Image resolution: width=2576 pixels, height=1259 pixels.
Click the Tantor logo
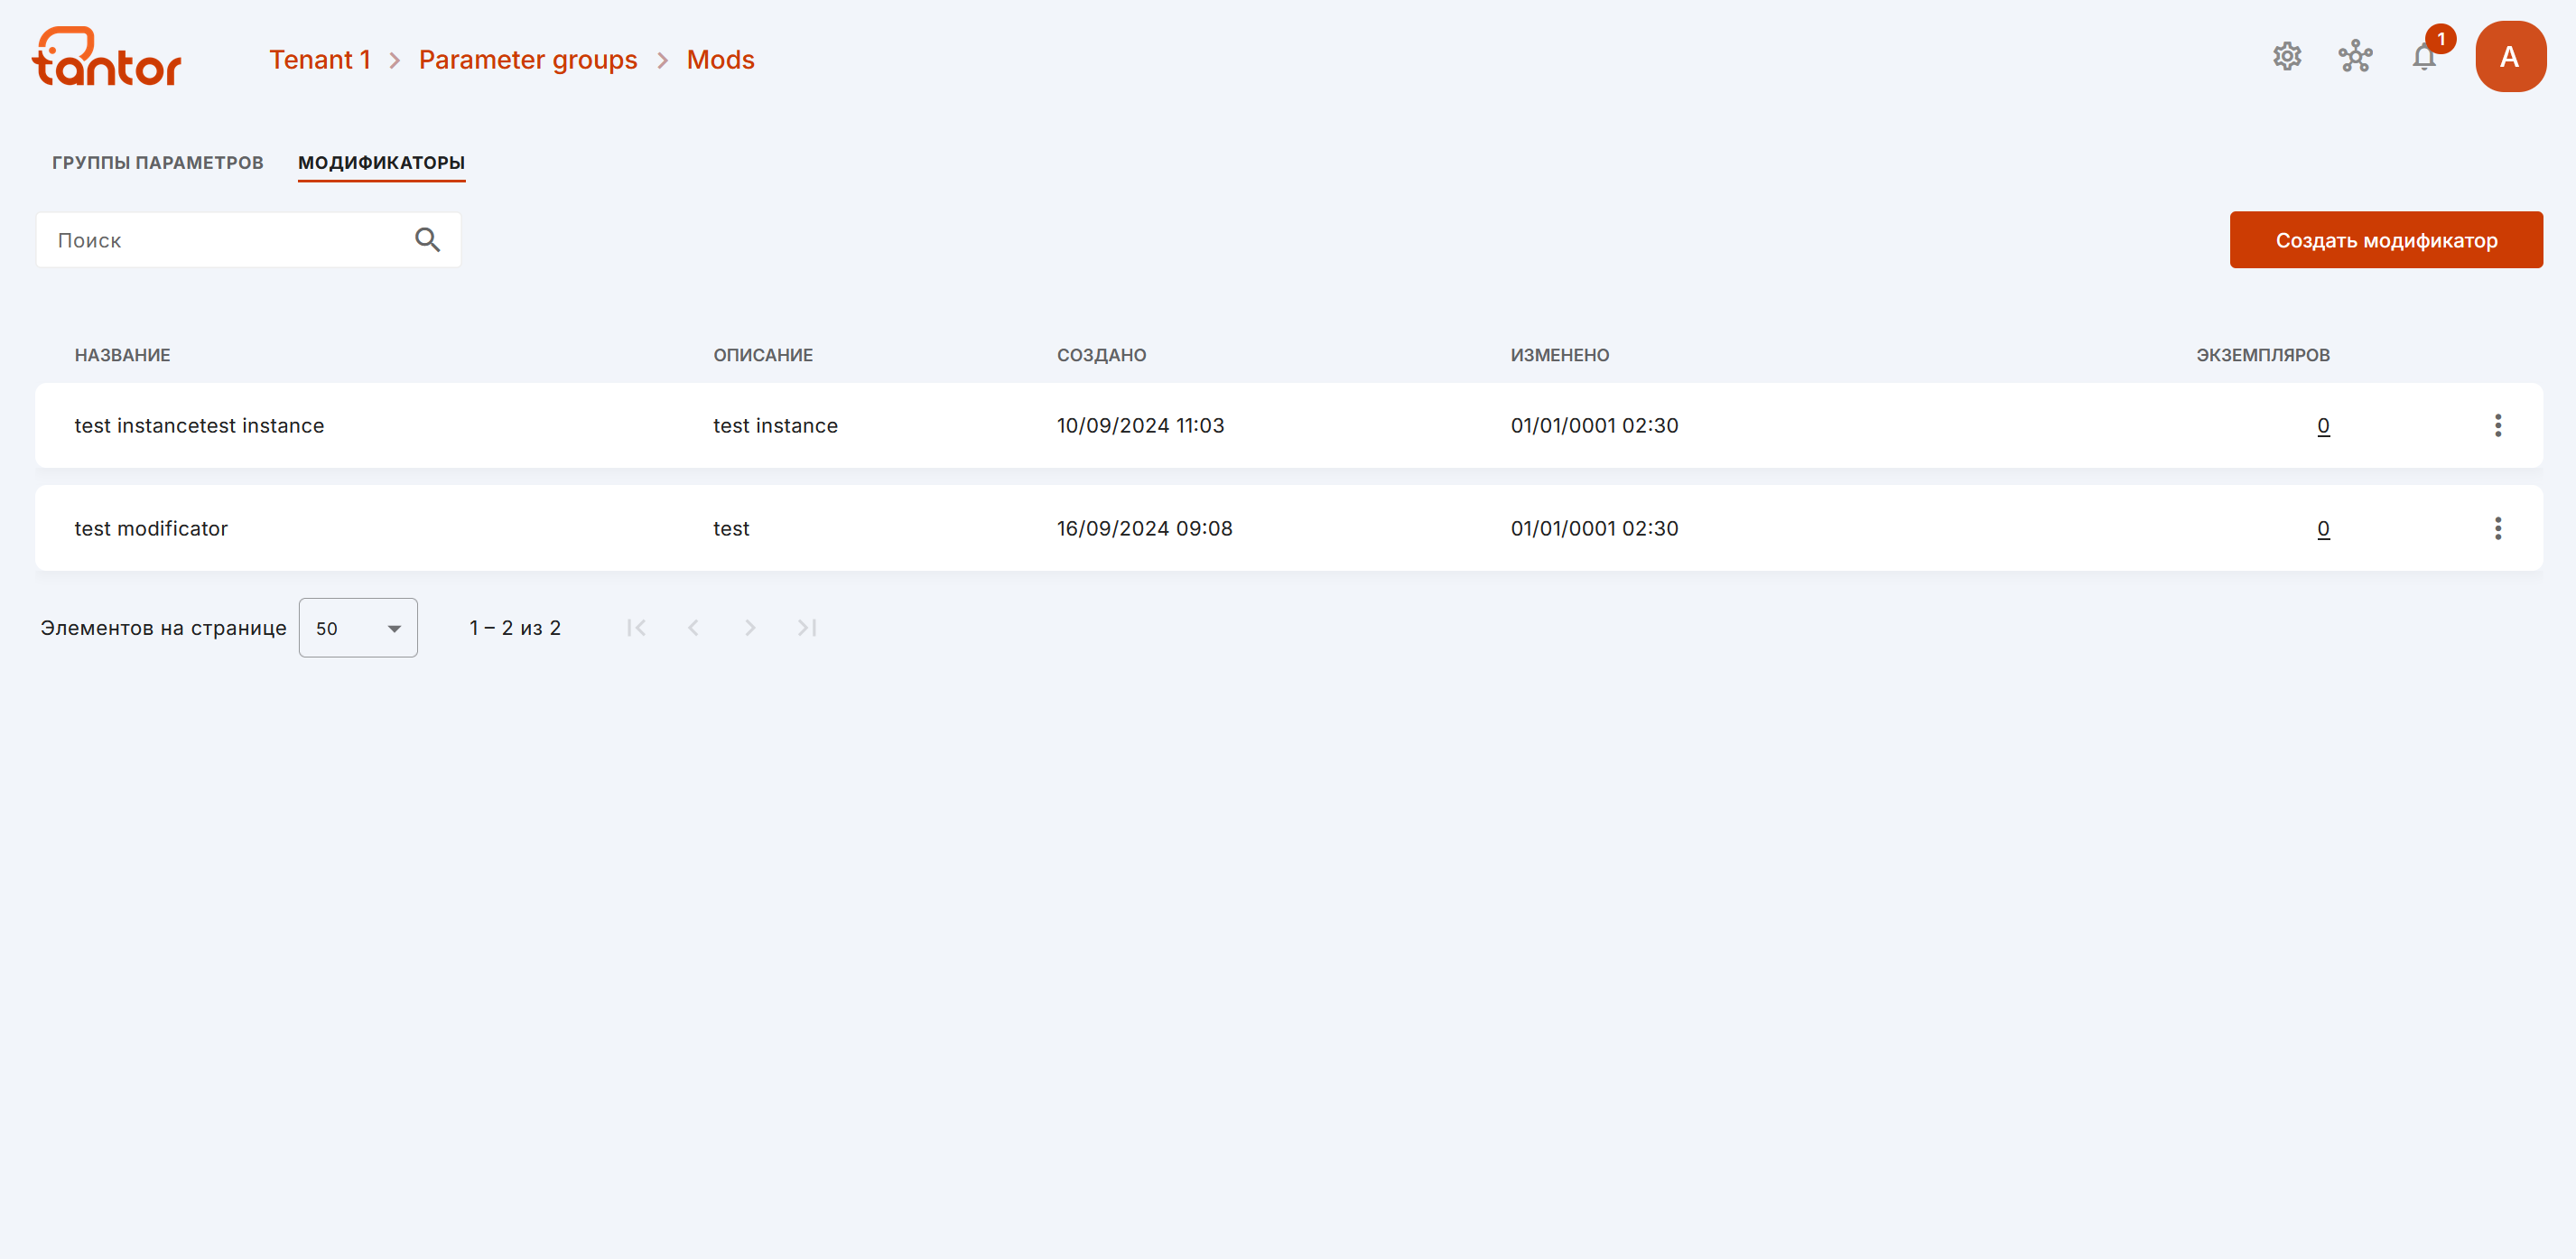tap(107, 57)
